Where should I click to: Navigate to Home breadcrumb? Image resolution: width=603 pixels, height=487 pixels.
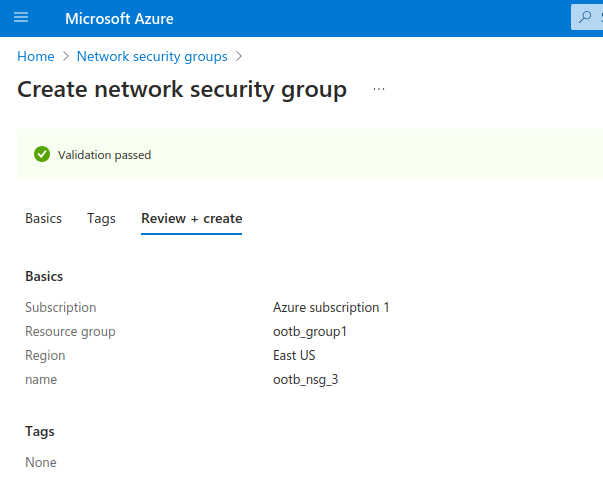35,57
